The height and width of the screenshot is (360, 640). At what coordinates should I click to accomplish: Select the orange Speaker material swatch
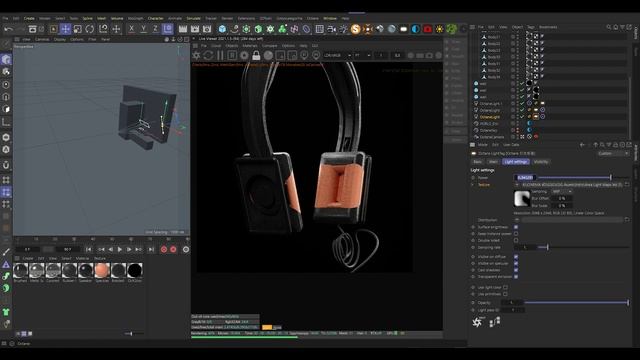point(102,270)
